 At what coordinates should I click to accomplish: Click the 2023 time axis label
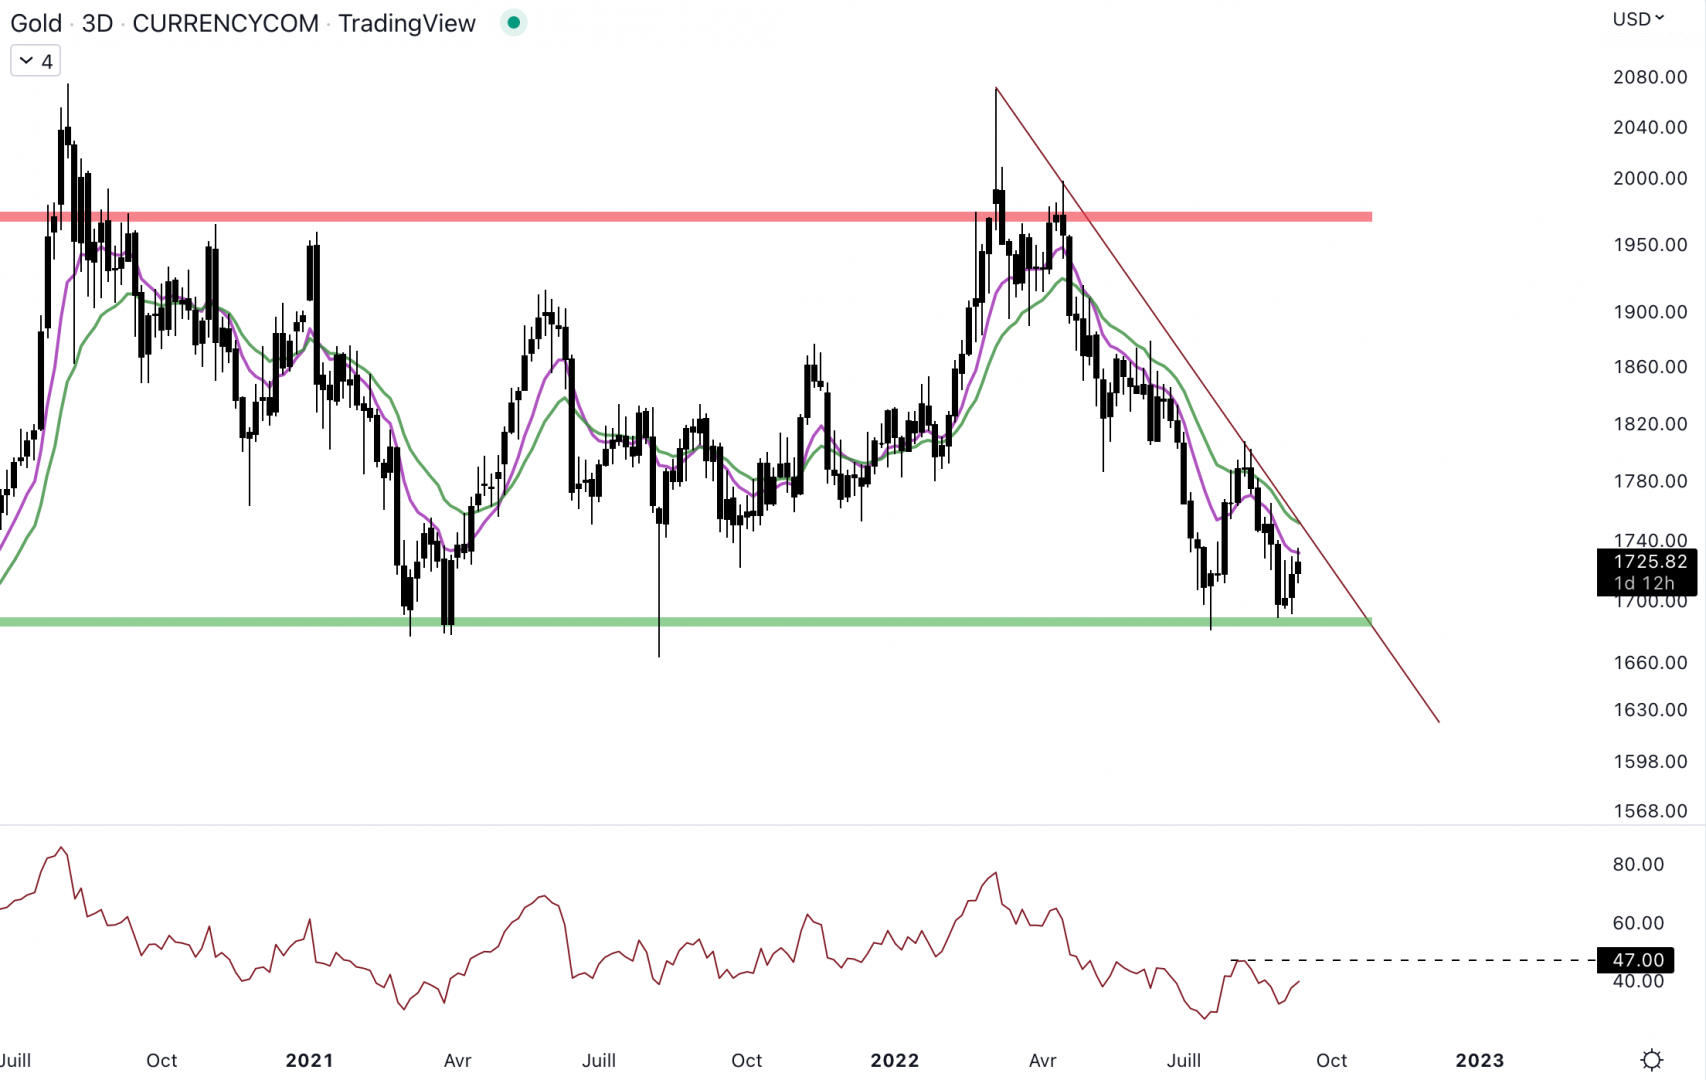[x=1479, y=1060]
